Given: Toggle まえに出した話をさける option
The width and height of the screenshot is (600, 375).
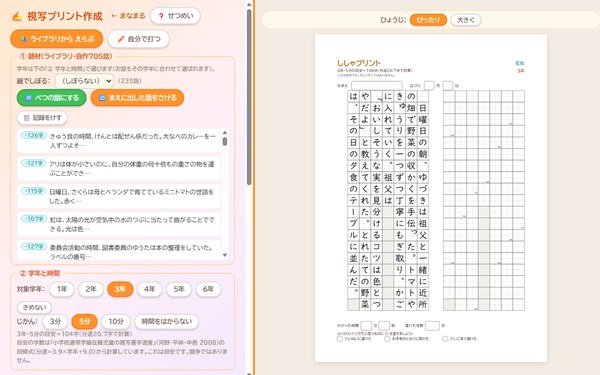Looking at the screenshot, I should click(x=137, y=98).
